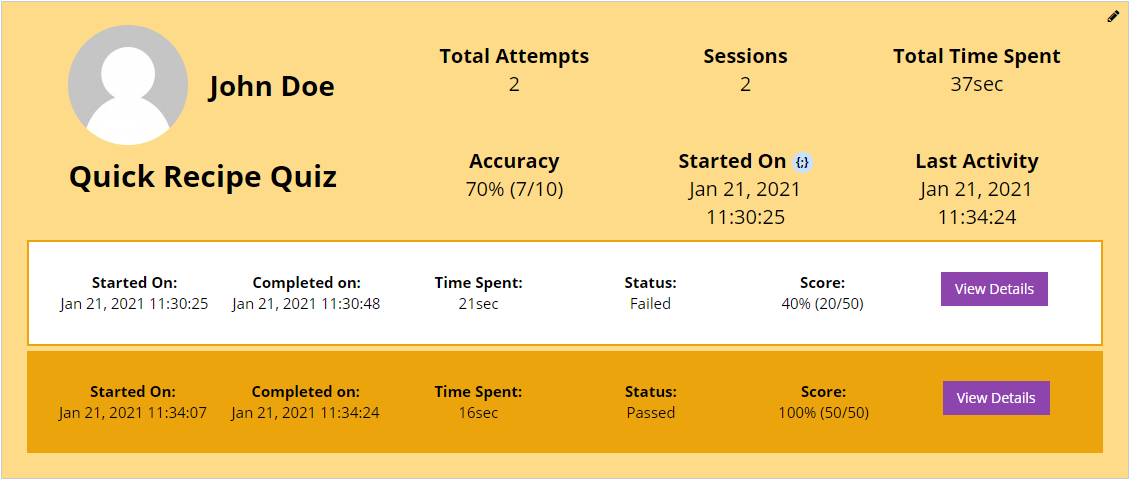Open View Details for the Failed attempt
The width and height of the screenshot is (1130, 479).
pos(994,289)
